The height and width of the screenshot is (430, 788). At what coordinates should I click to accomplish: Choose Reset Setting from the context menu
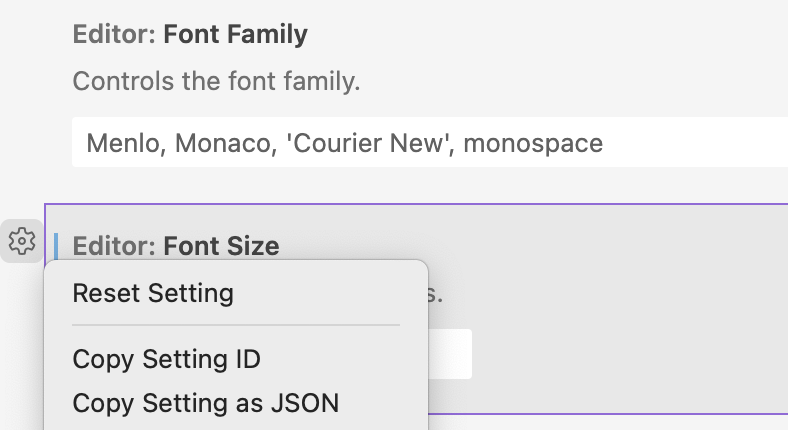click(x=153, y=294)
